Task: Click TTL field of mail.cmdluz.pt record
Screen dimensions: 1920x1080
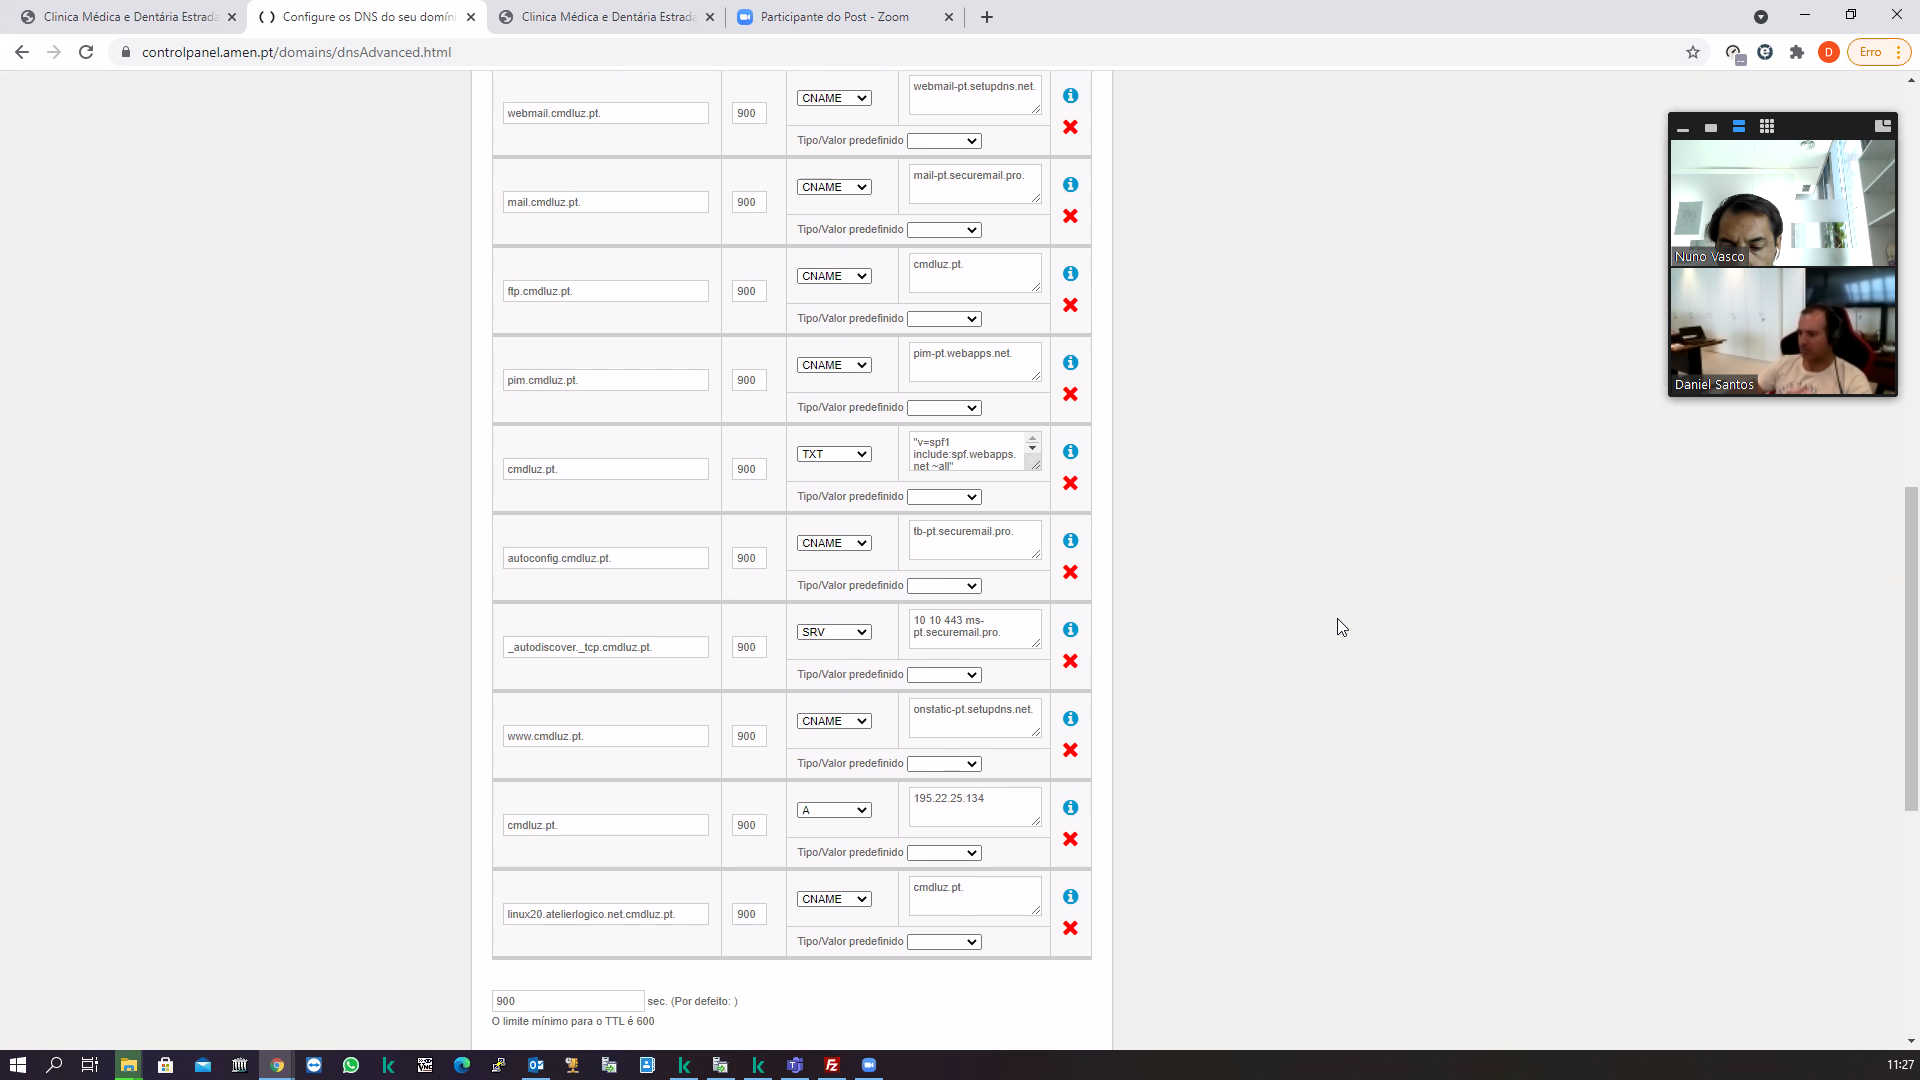Action: (749, 202)
